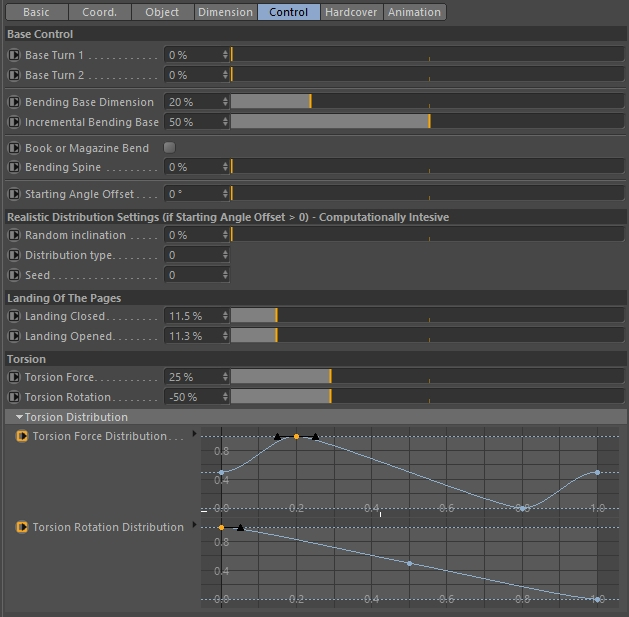Collapse the Torsion Distribution section
This screenshot has width=629, height=617.
click(x=19, y=417)
